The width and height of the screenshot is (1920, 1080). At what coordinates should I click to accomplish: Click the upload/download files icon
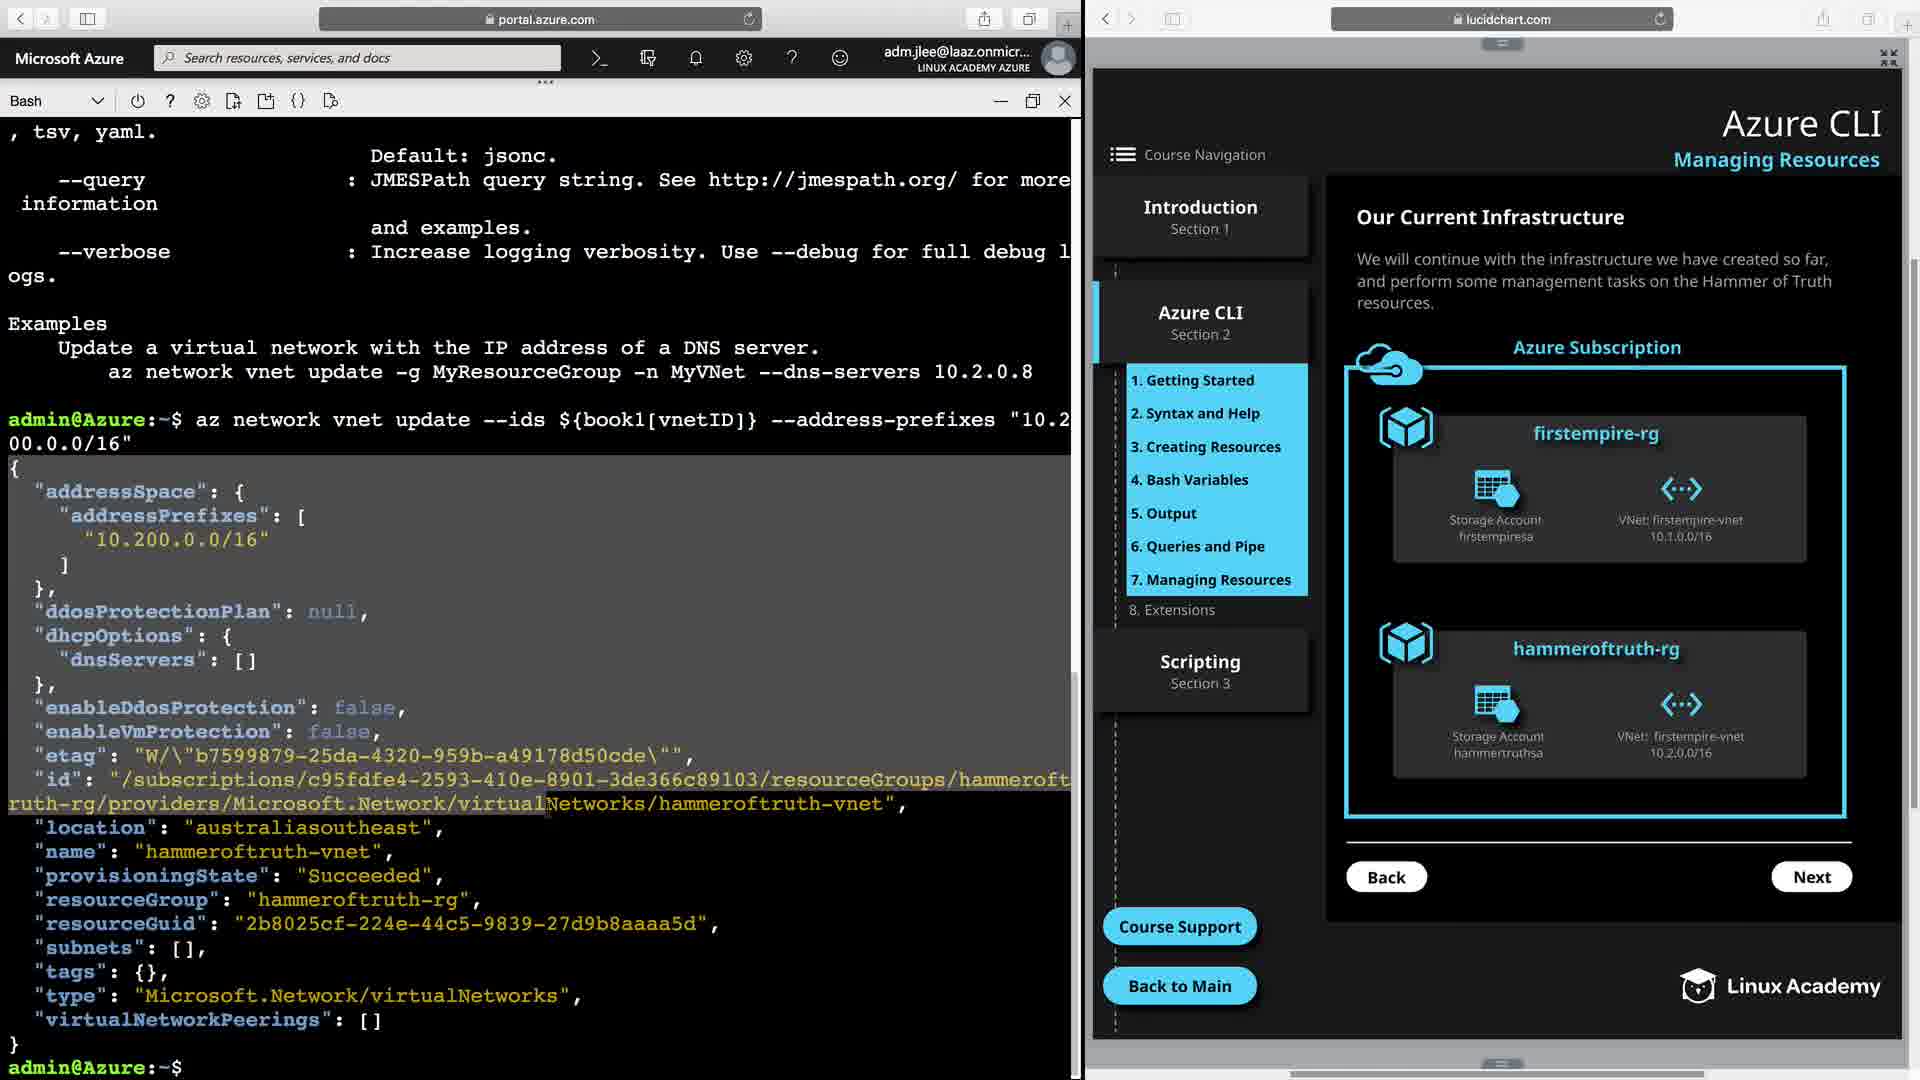click(234, 101)
